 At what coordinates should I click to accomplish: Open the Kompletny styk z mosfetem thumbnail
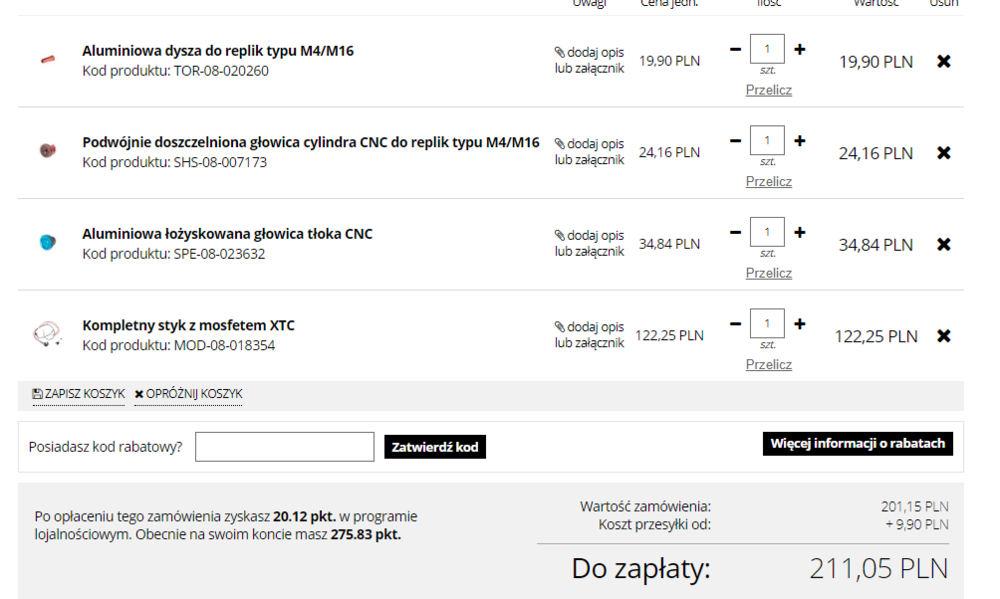[47, 334]
